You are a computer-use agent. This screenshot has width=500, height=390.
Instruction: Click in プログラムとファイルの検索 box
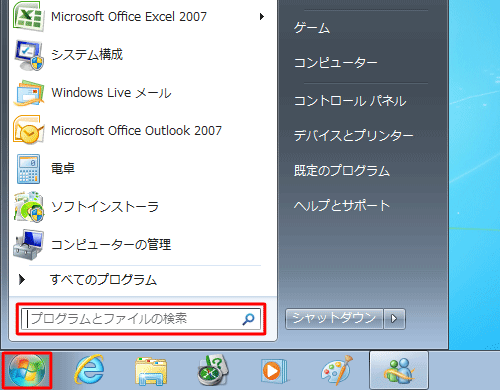coord(141,319)
